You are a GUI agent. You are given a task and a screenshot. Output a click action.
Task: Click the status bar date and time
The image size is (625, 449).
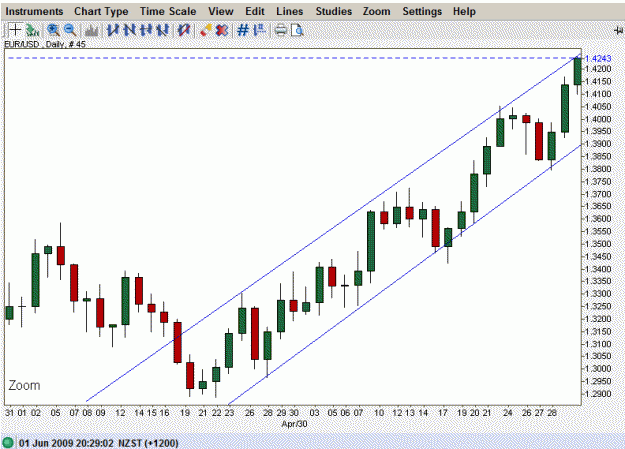[99, 443]
